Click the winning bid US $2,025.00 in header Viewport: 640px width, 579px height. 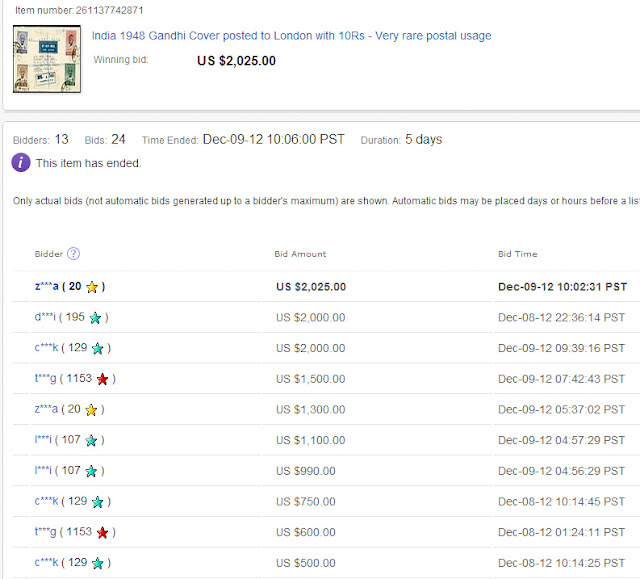click(x=236, y=61)
